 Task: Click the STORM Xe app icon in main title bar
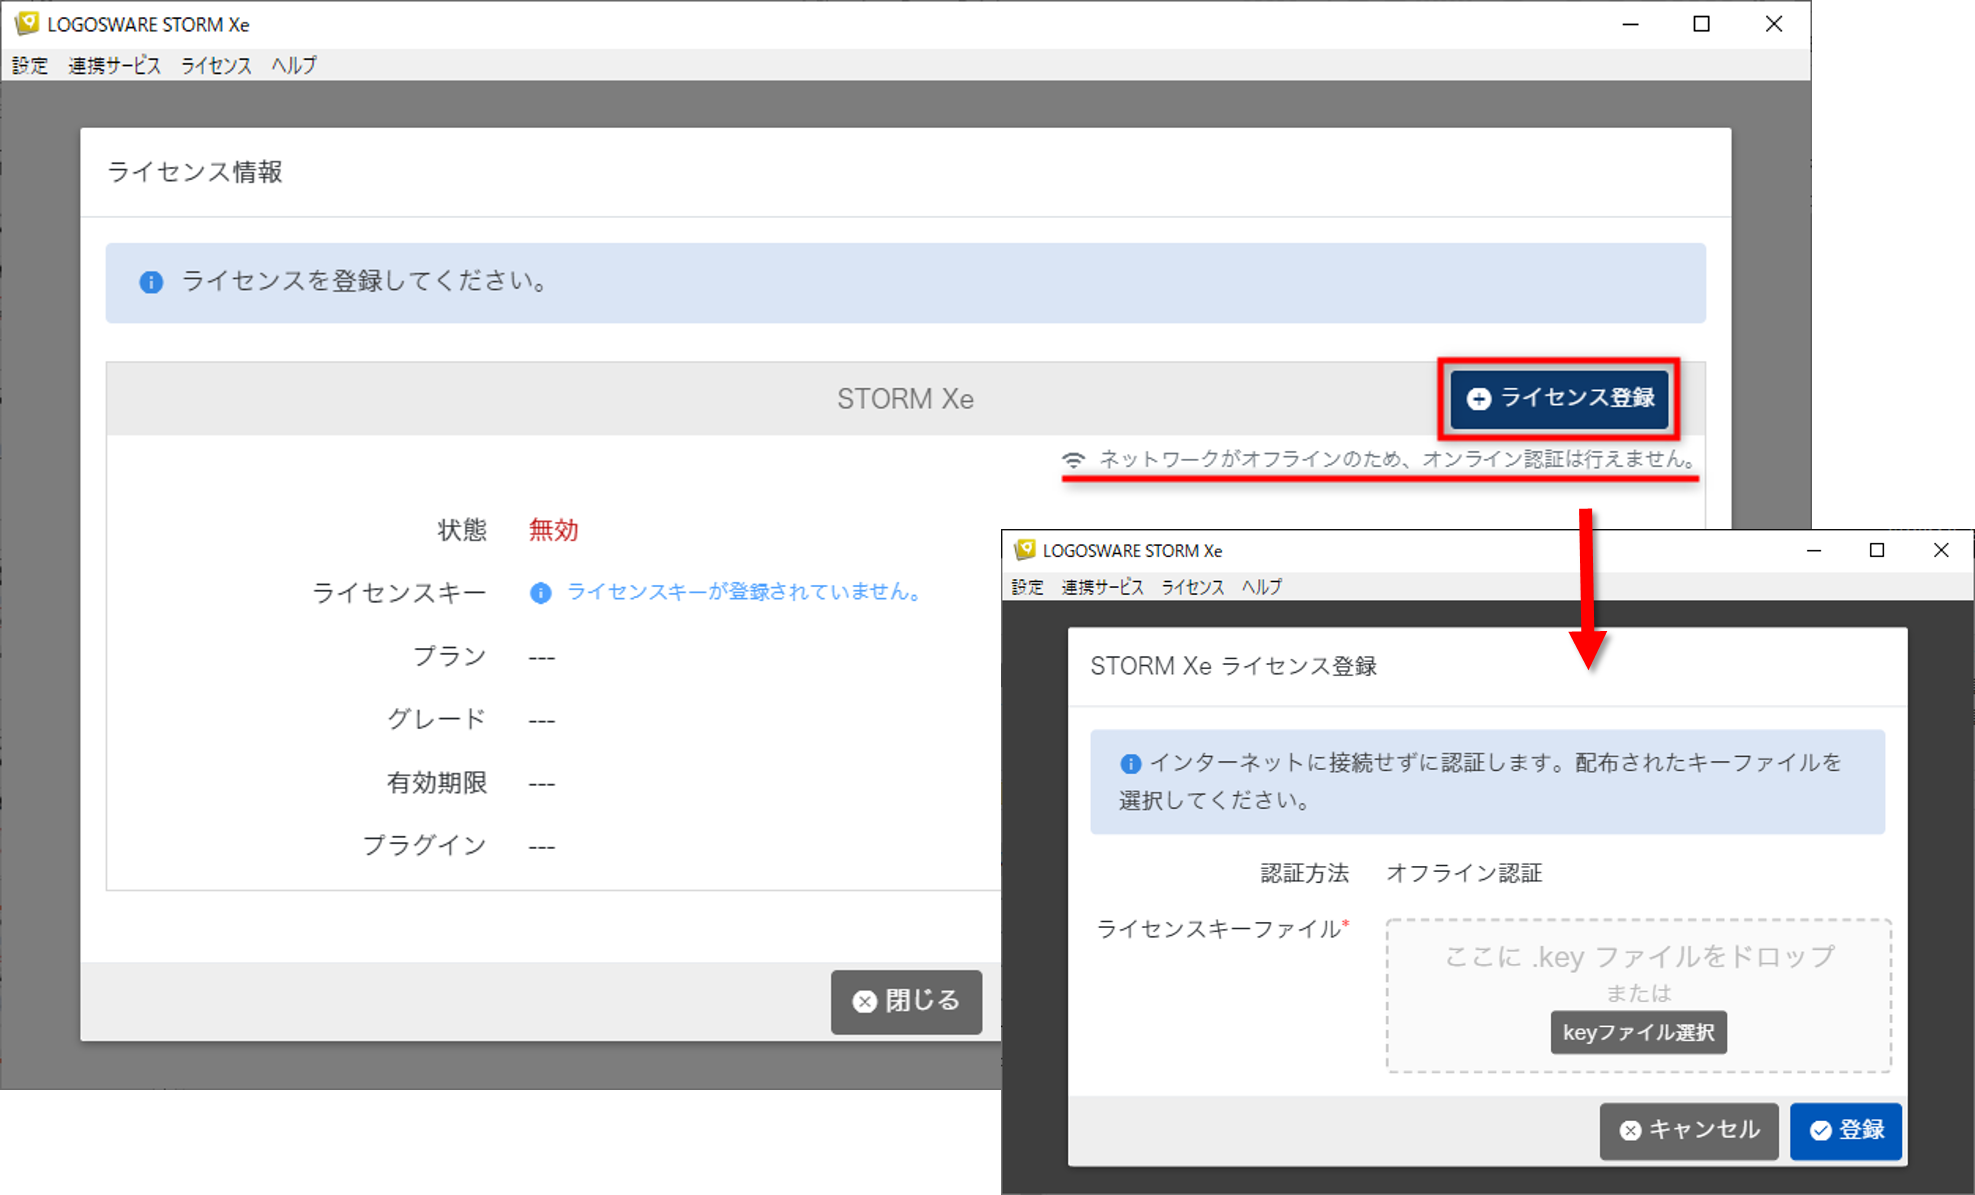[26, 23]
